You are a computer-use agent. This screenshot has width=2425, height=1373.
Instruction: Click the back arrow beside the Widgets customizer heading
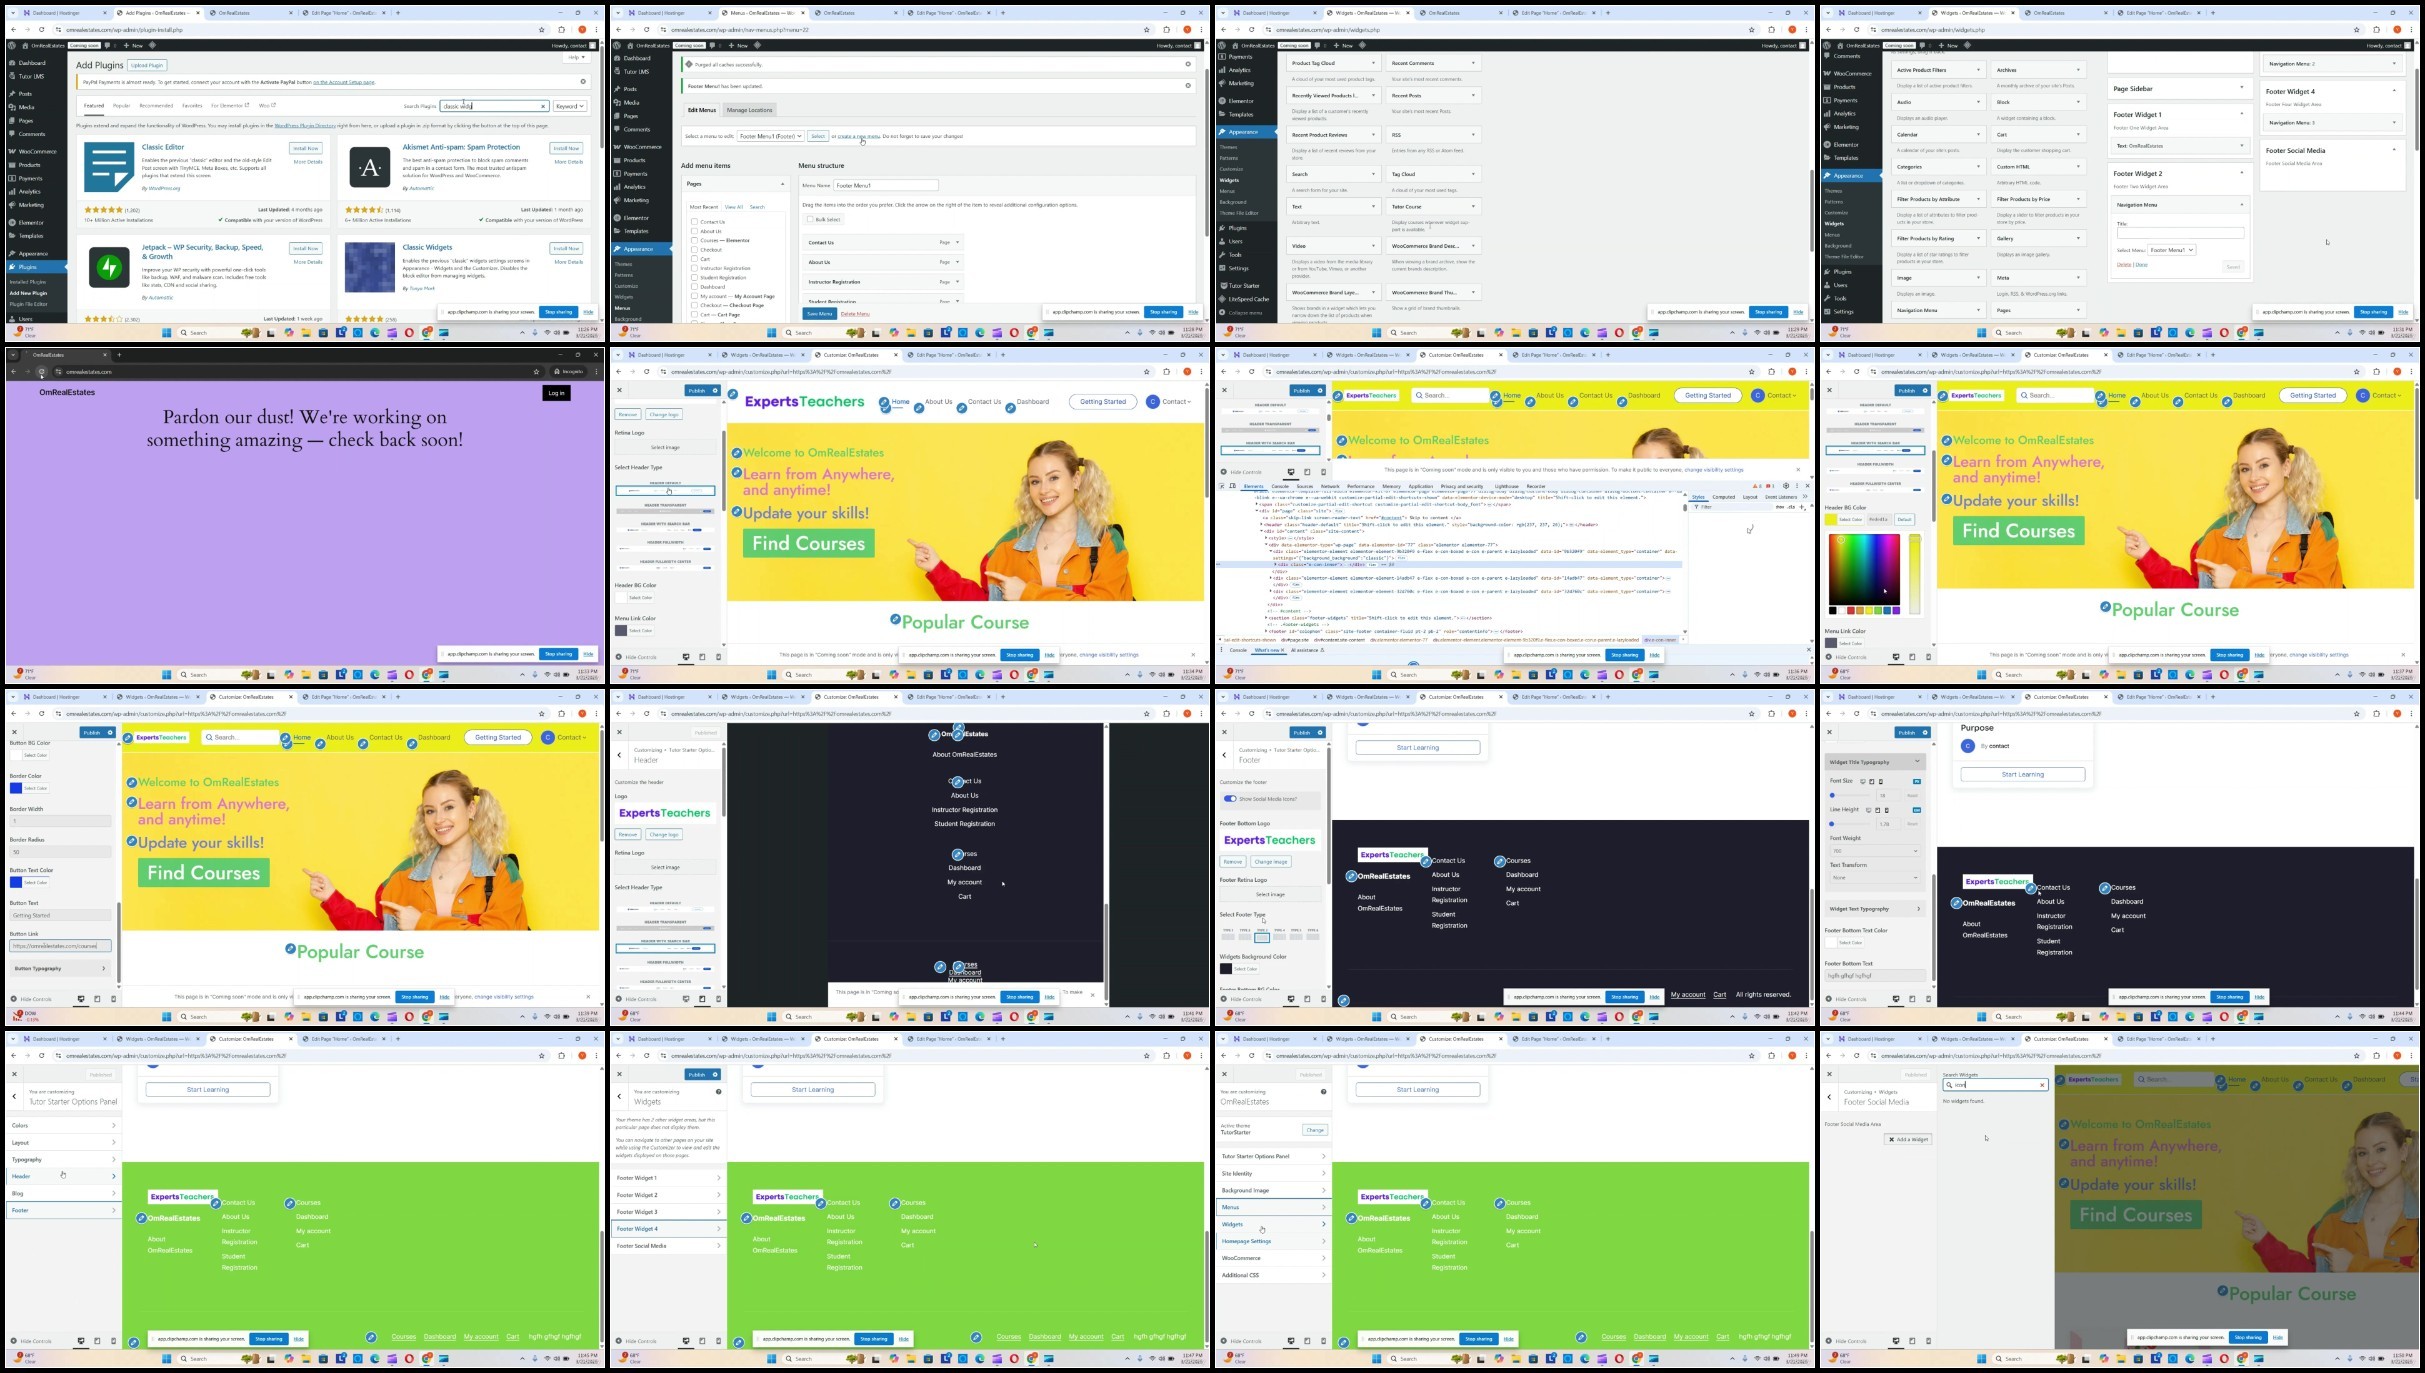(620, 1097)
